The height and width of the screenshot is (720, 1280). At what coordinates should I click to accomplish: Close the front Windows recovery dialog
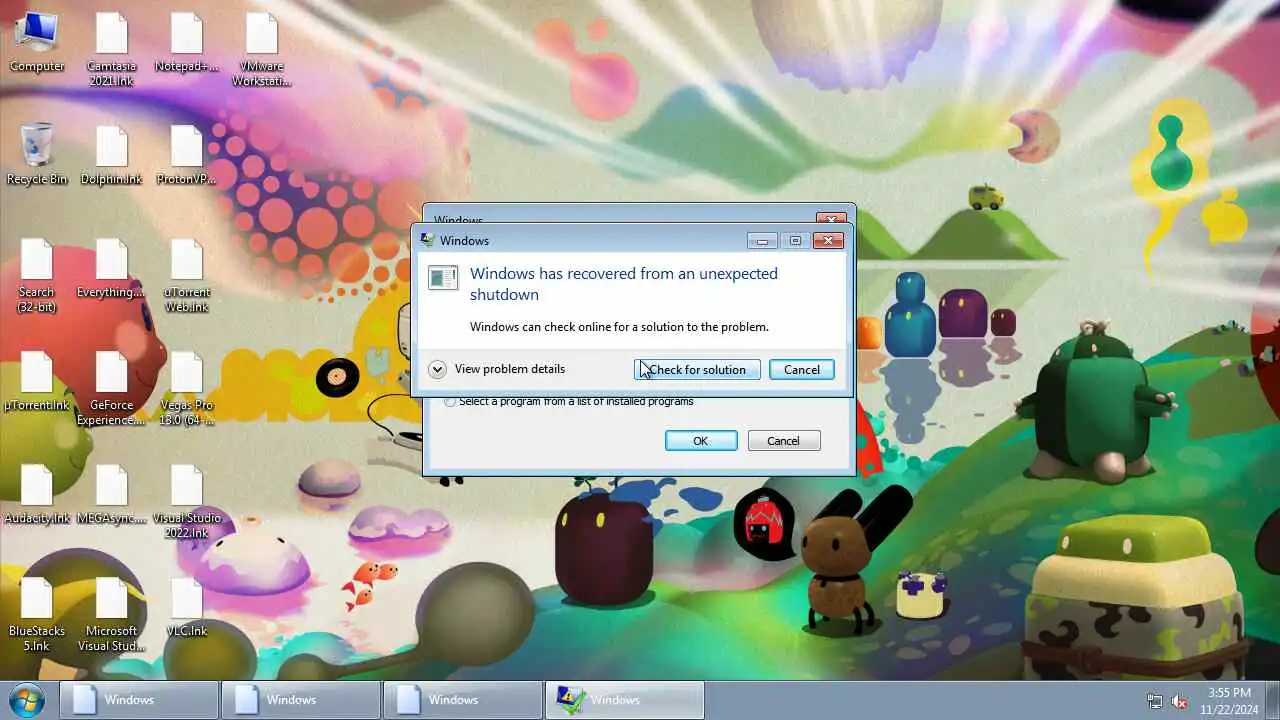point(828,240)
